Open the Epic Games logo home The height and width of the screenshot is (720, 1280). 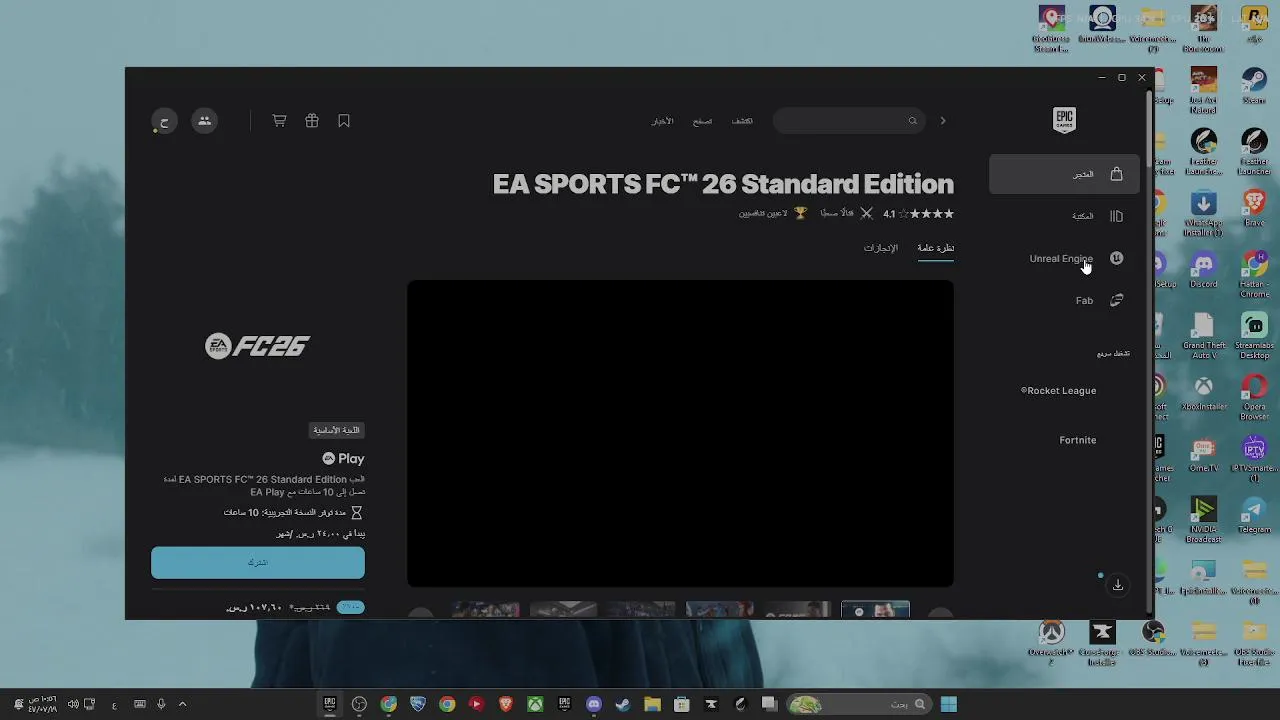point(1064,120)
